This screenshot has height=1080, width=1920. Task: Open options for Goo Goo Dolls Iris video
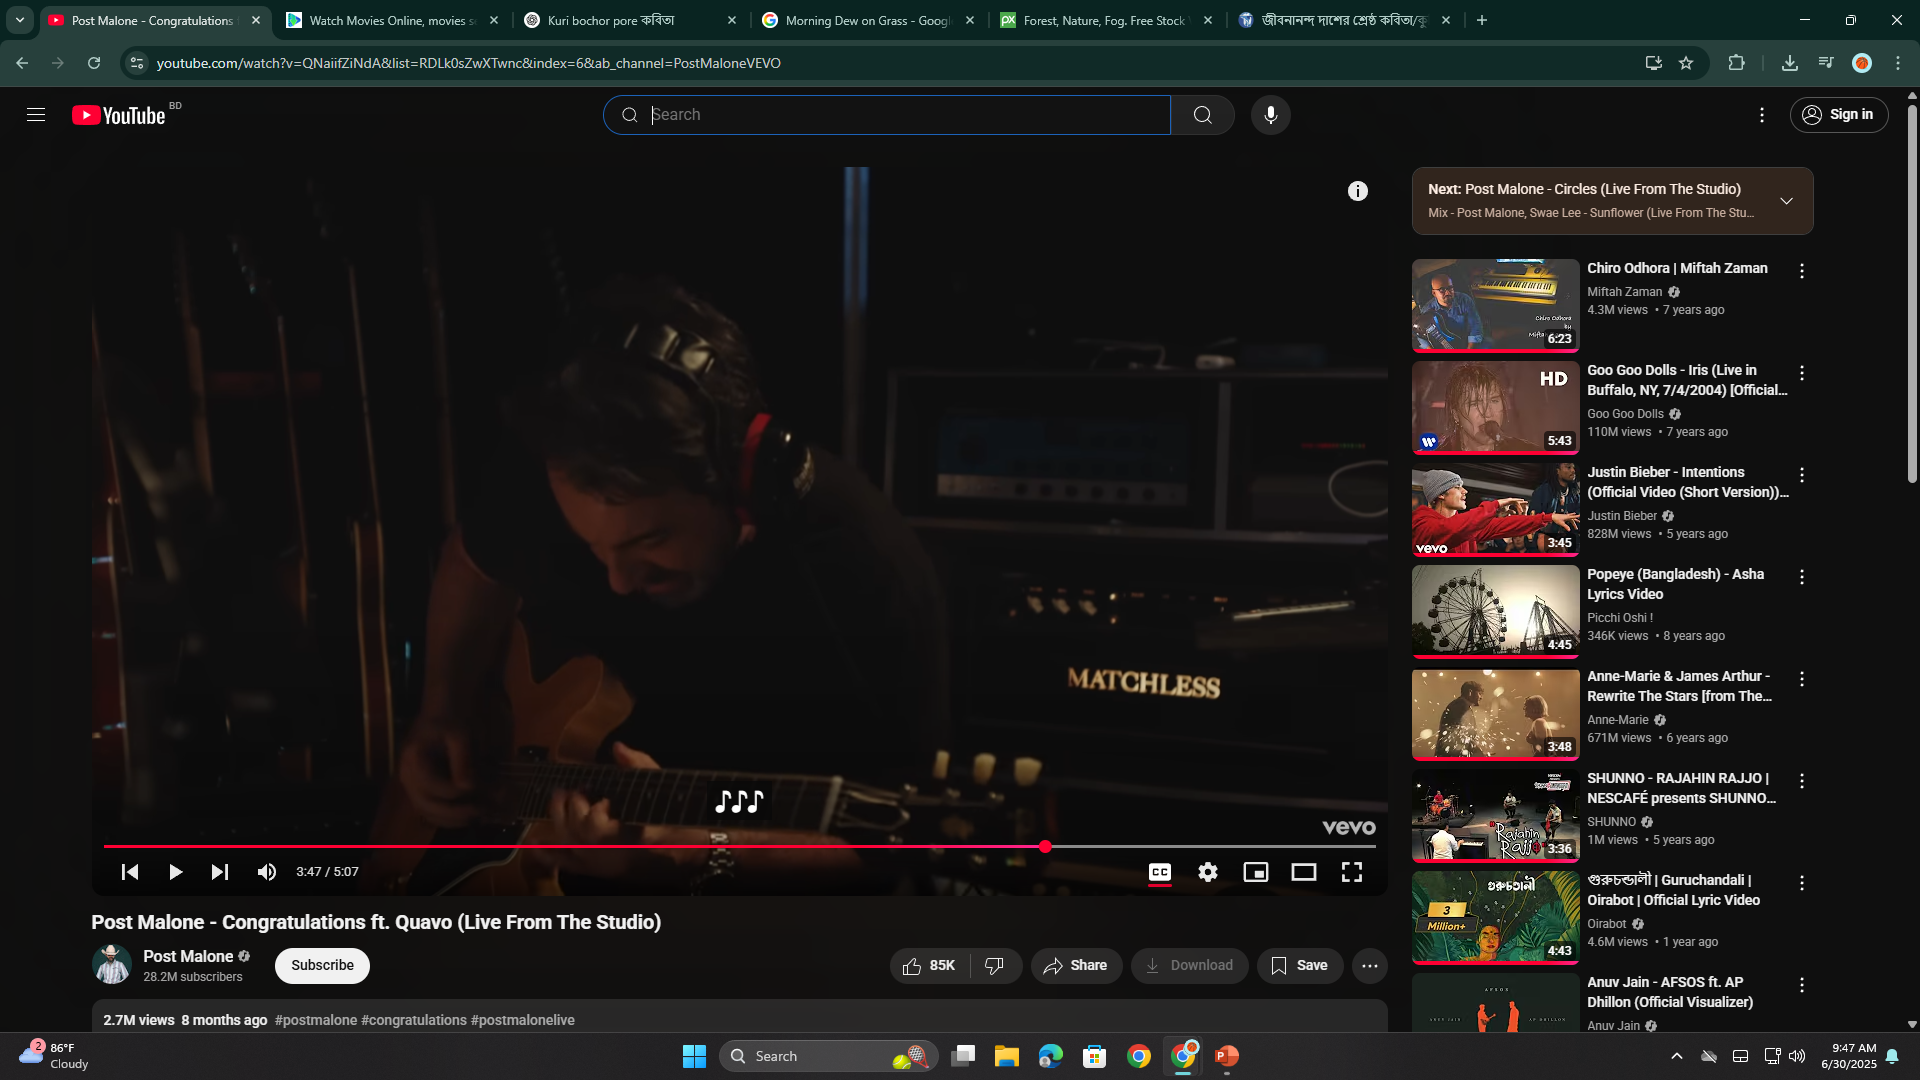click(1802, 373)
